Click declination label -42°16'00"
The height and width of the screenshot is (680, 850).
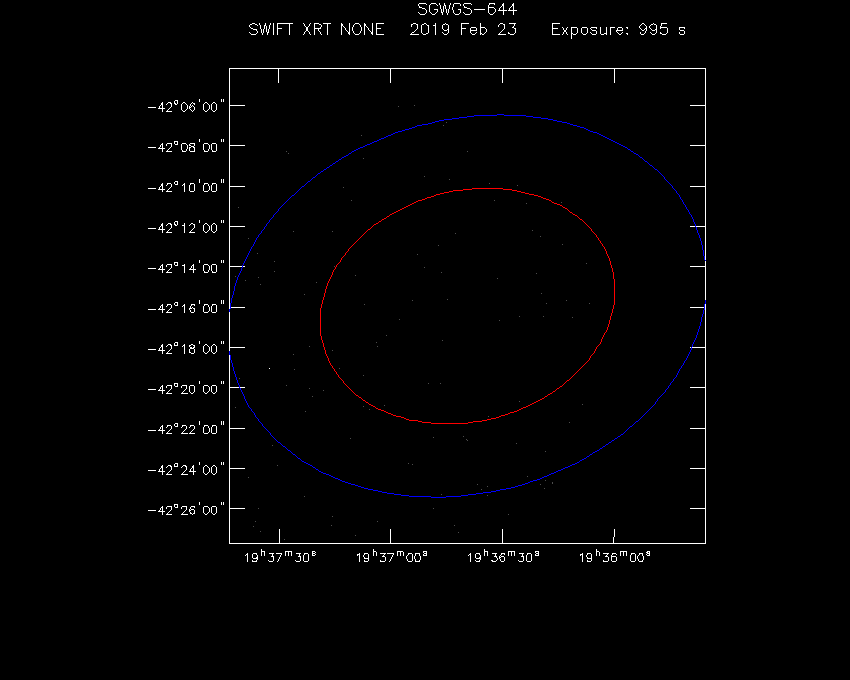tap(186, 308)
